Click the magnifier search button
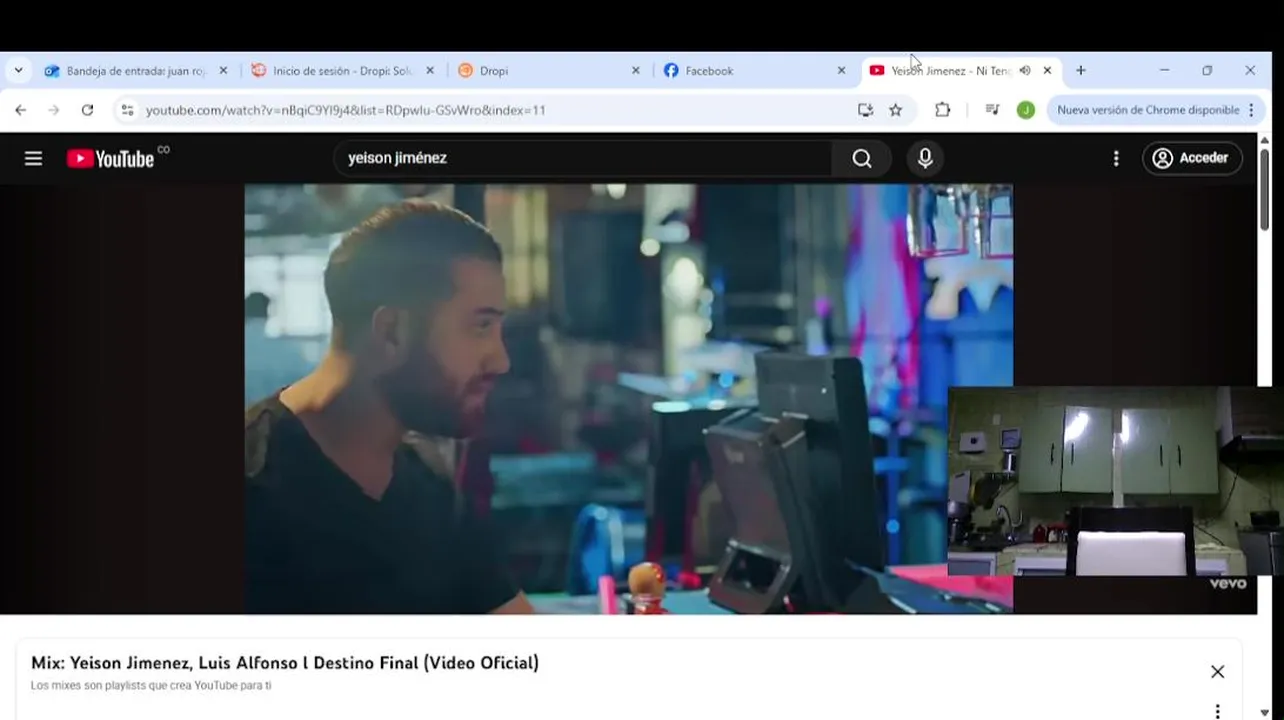 [x=862, y=158]
